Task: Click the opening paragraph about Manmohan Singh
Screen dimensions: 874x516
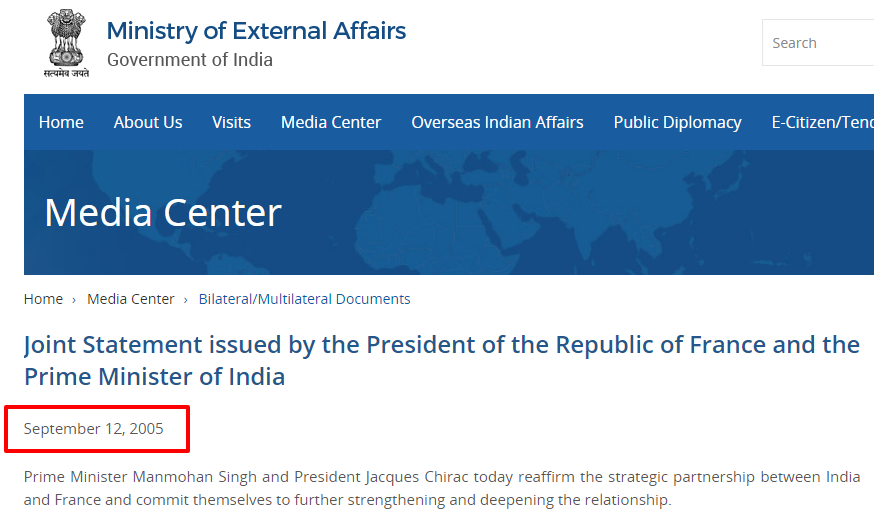Action: point(441,488)
